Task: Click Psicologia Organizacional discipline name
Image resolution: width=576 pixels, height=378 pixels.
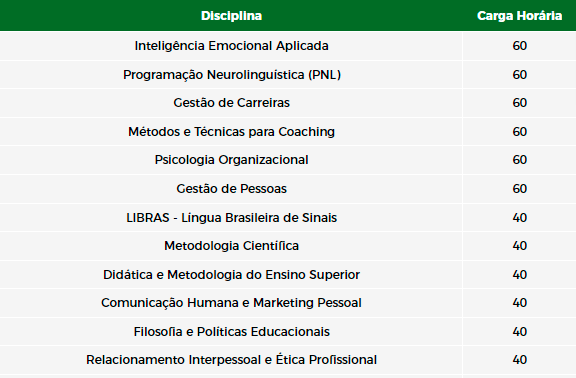Action: (x=231, y=160)
